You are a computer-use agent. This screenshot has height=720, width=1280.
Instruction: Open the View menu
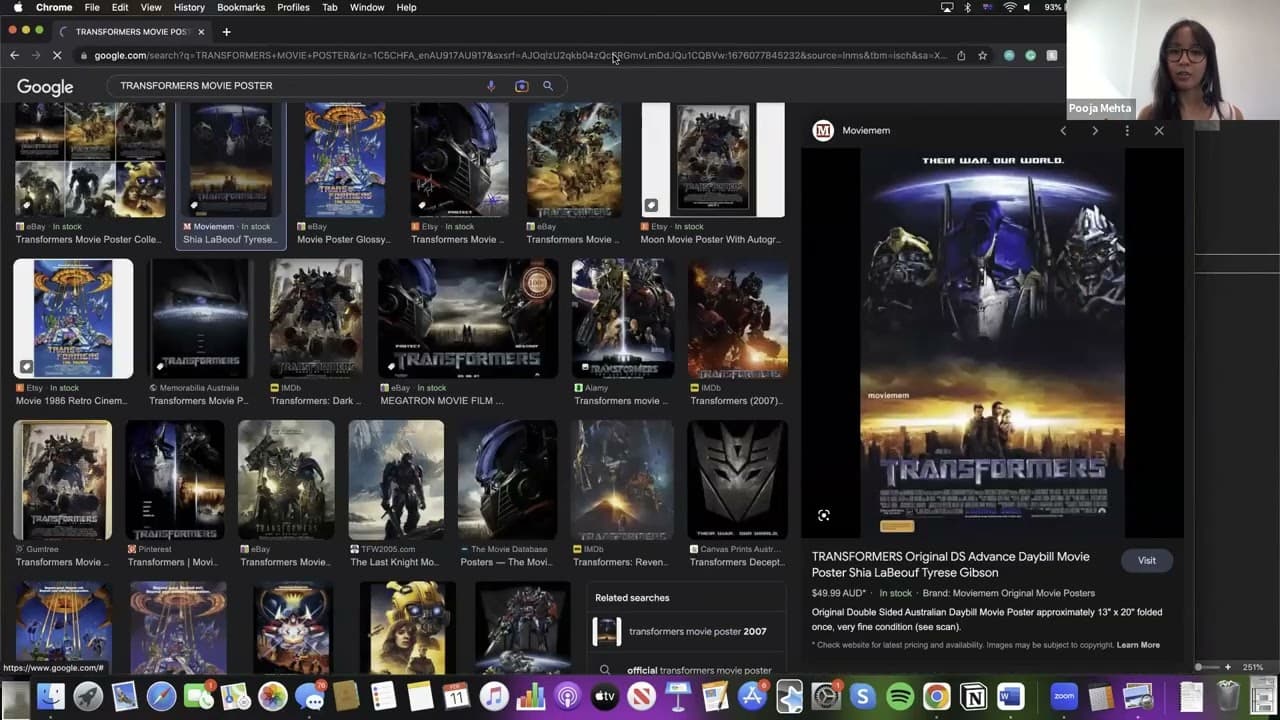(x=151, y=7)
